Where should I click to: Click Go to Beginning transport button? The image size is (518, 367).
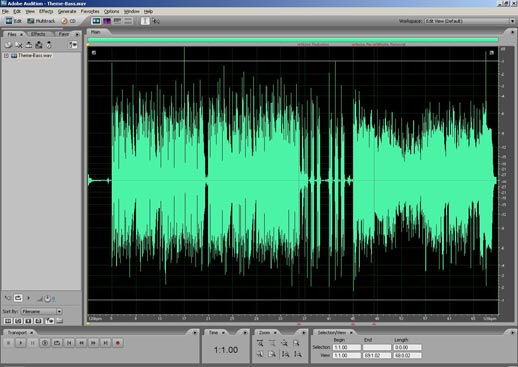[x=69, y=343]
